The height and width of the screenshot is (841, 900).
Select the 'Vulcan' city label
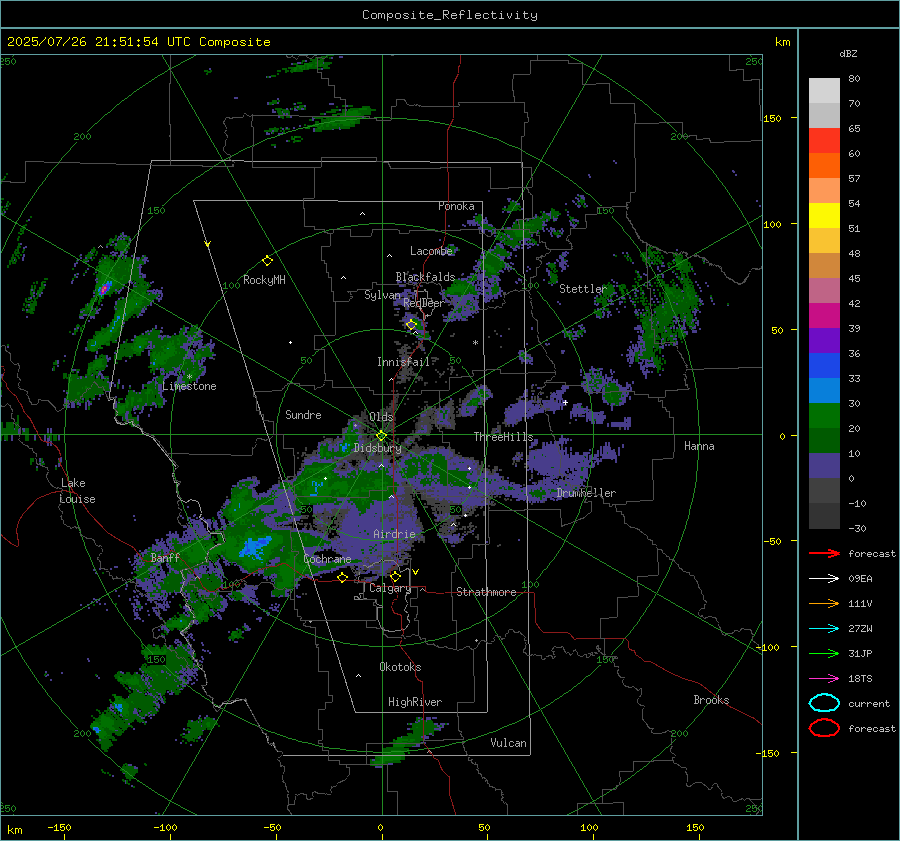click(508, 743)
